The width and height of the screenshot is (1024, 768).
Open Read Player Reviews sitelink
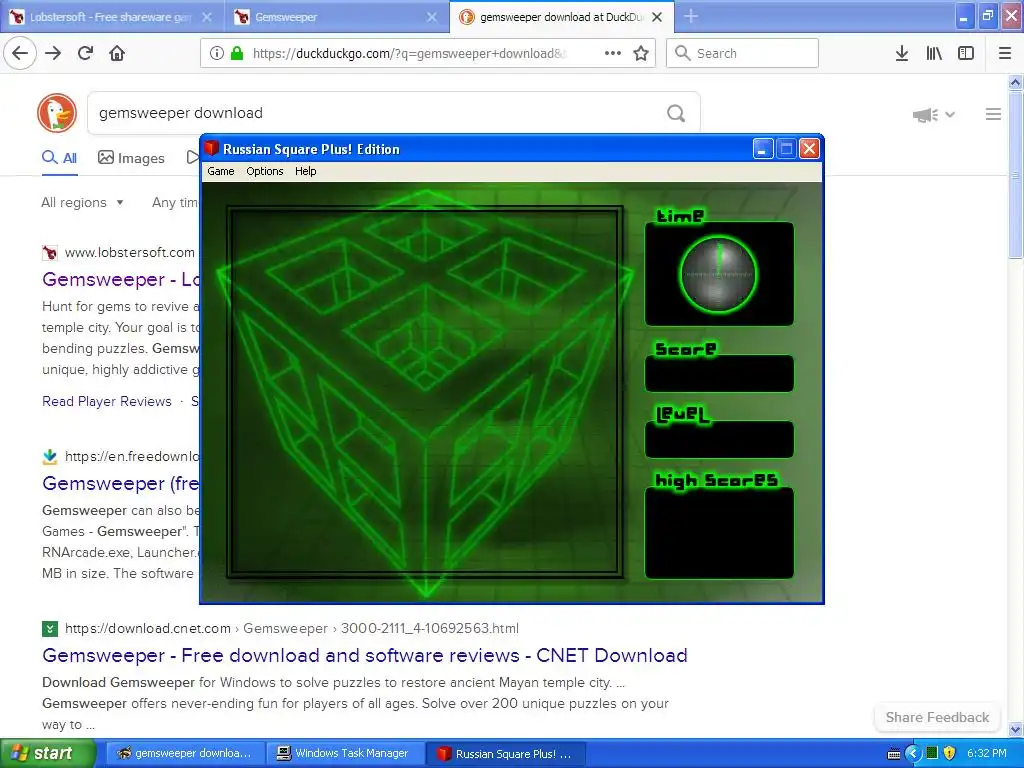(x=106, y=401)
